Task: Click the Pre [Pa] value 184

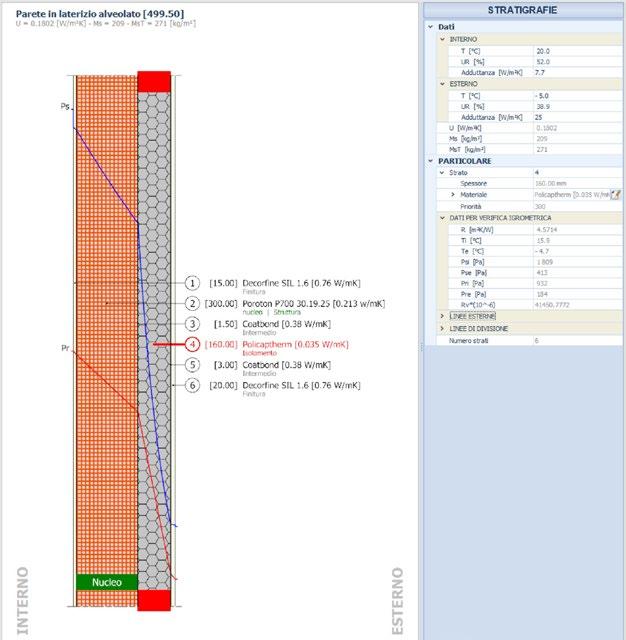Action: coord(578,294)
